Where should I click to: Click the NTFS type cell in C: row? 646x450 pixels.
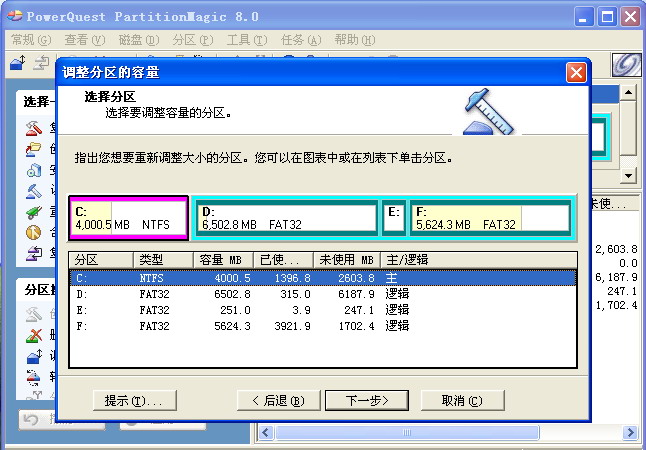point(151,278)
